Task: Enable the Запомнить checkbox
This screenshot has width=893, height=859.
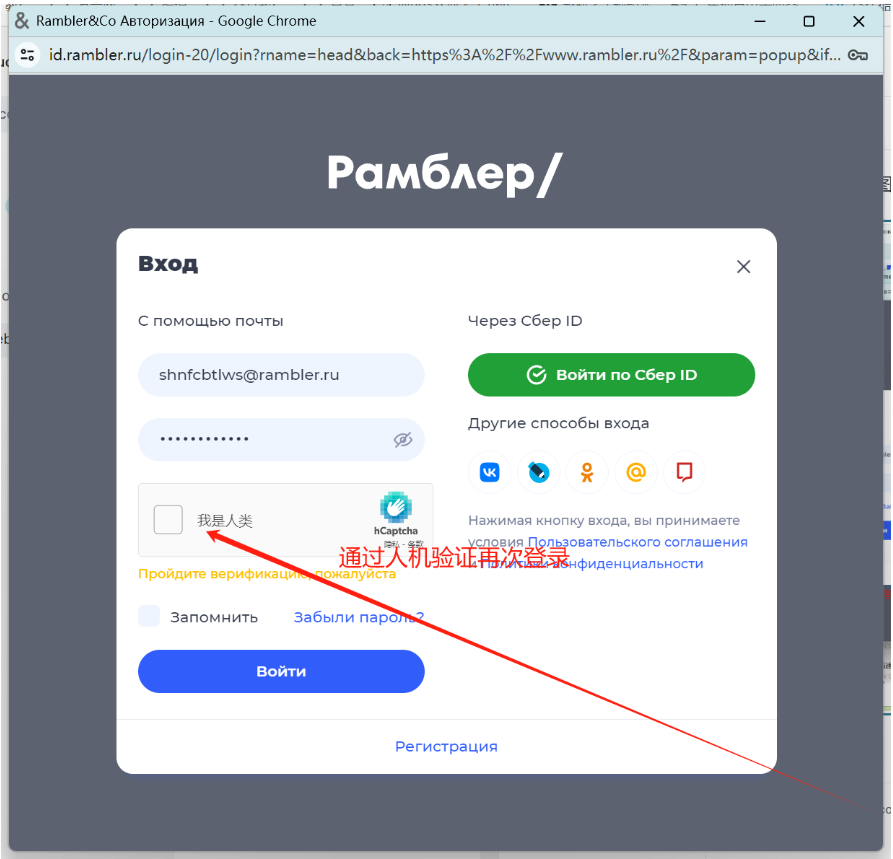Action: tap(149, 616)
